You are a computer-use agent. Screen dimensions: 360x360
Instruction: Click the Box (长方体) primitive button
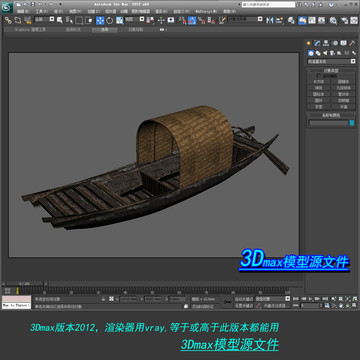point(319,82)
